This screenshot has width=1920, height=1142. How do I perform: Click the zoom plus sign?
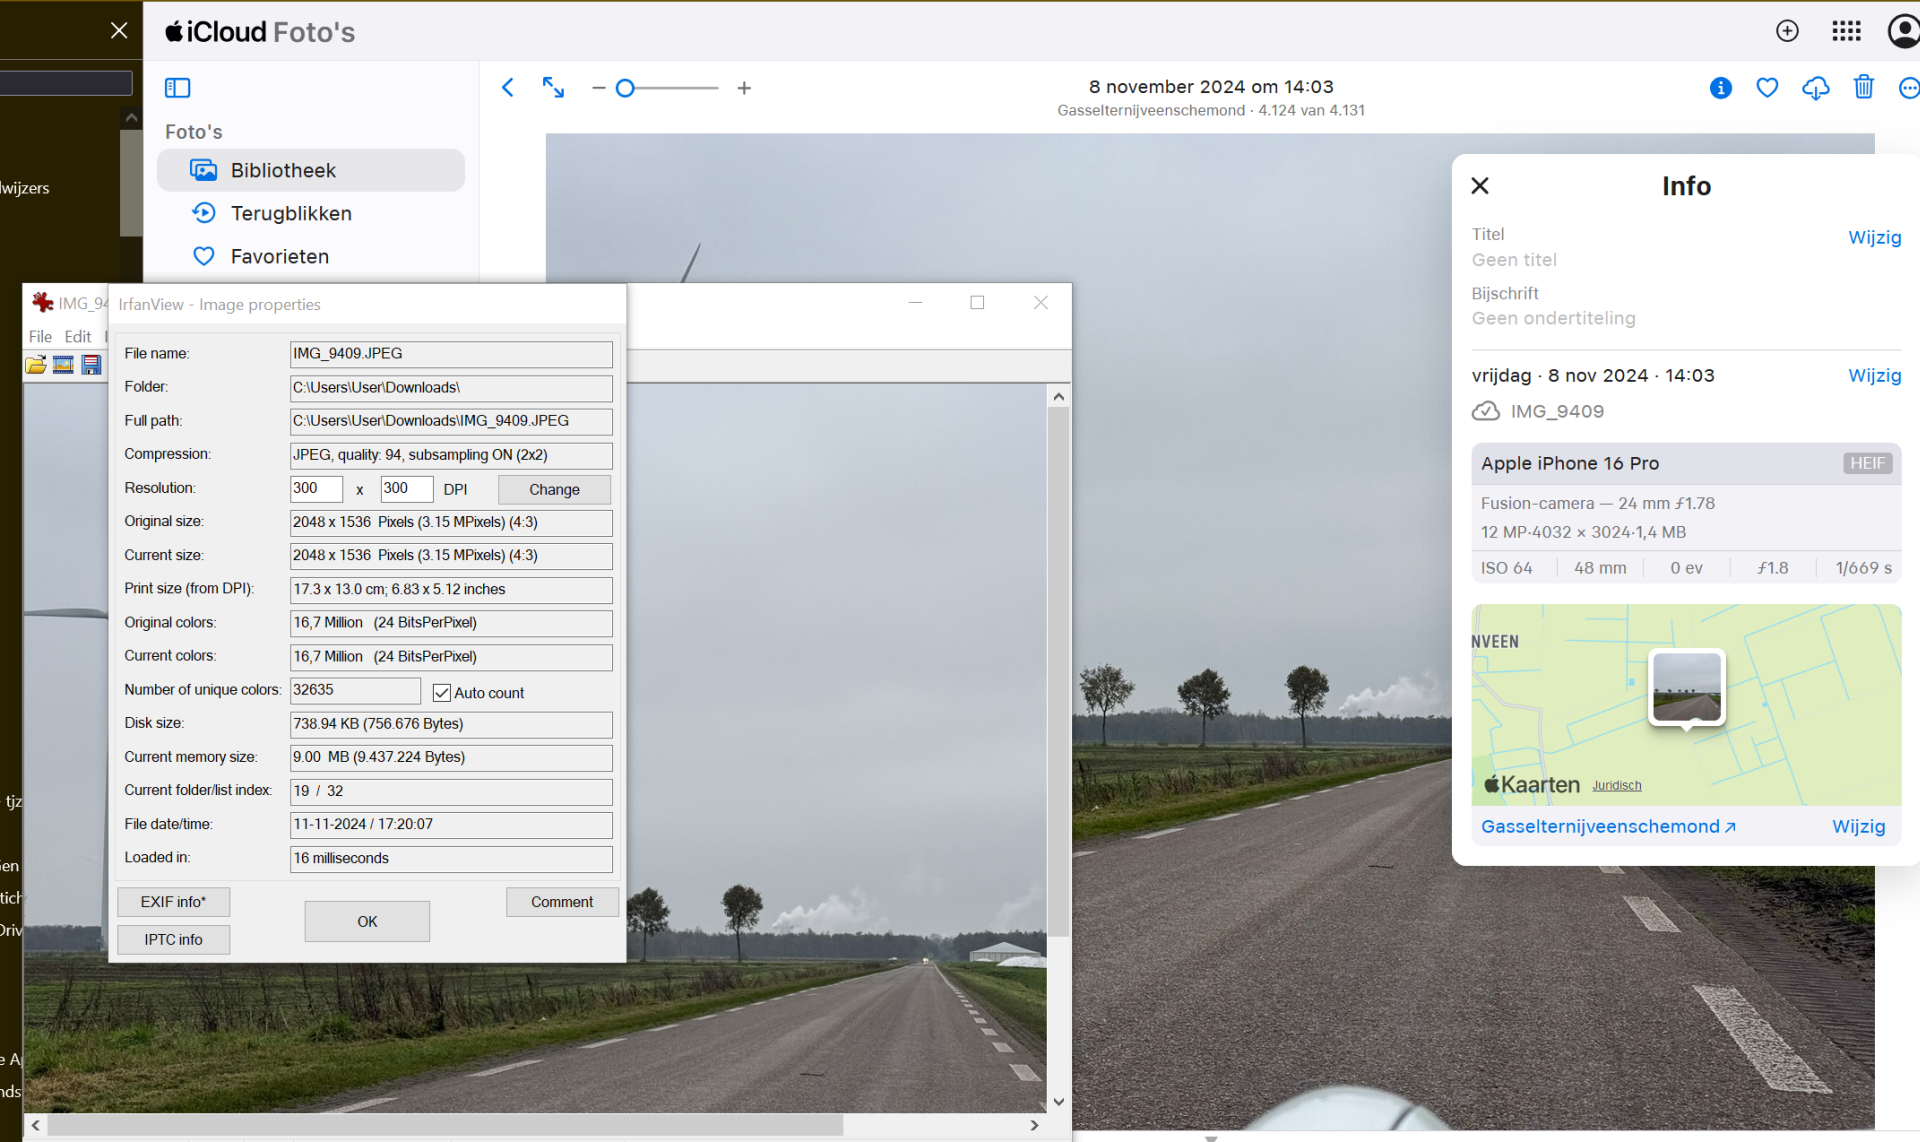pos(744,88)
